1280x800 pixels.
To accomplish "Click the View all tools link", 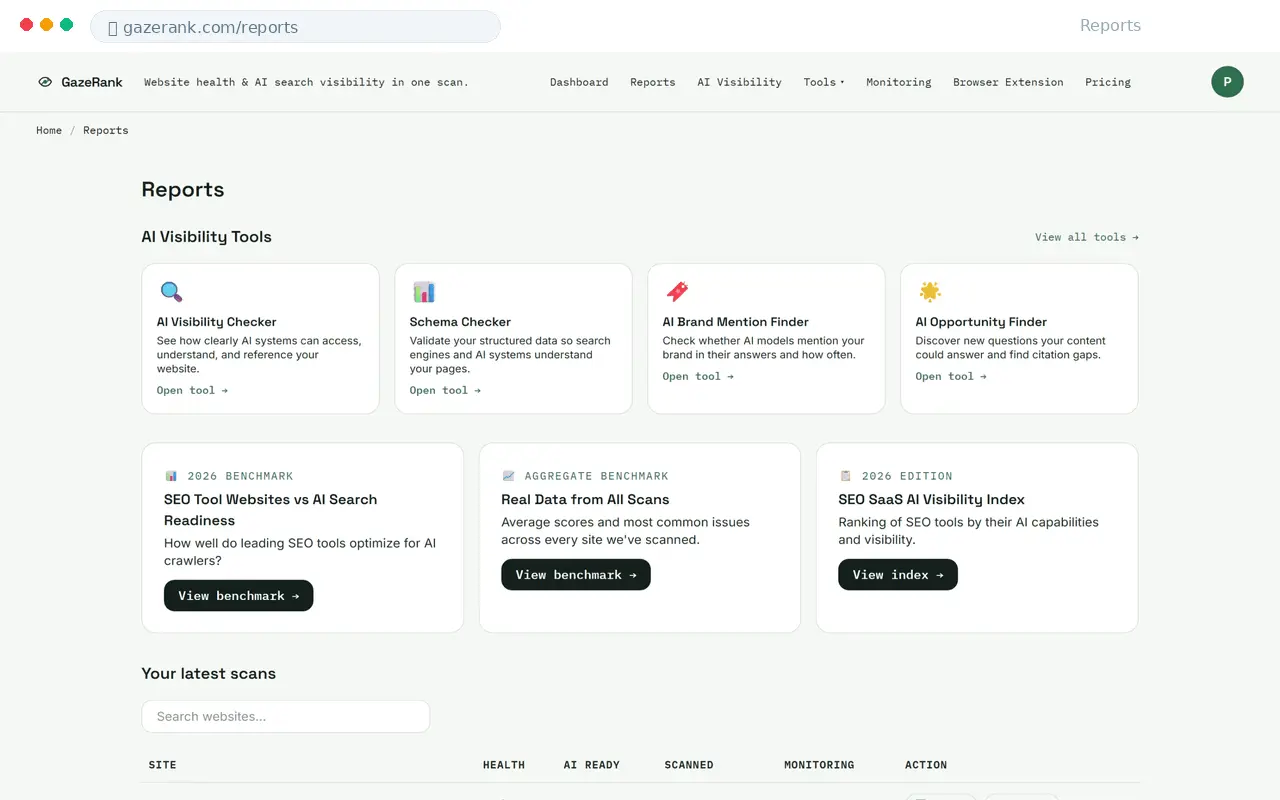I will [x=1087, y=237].
